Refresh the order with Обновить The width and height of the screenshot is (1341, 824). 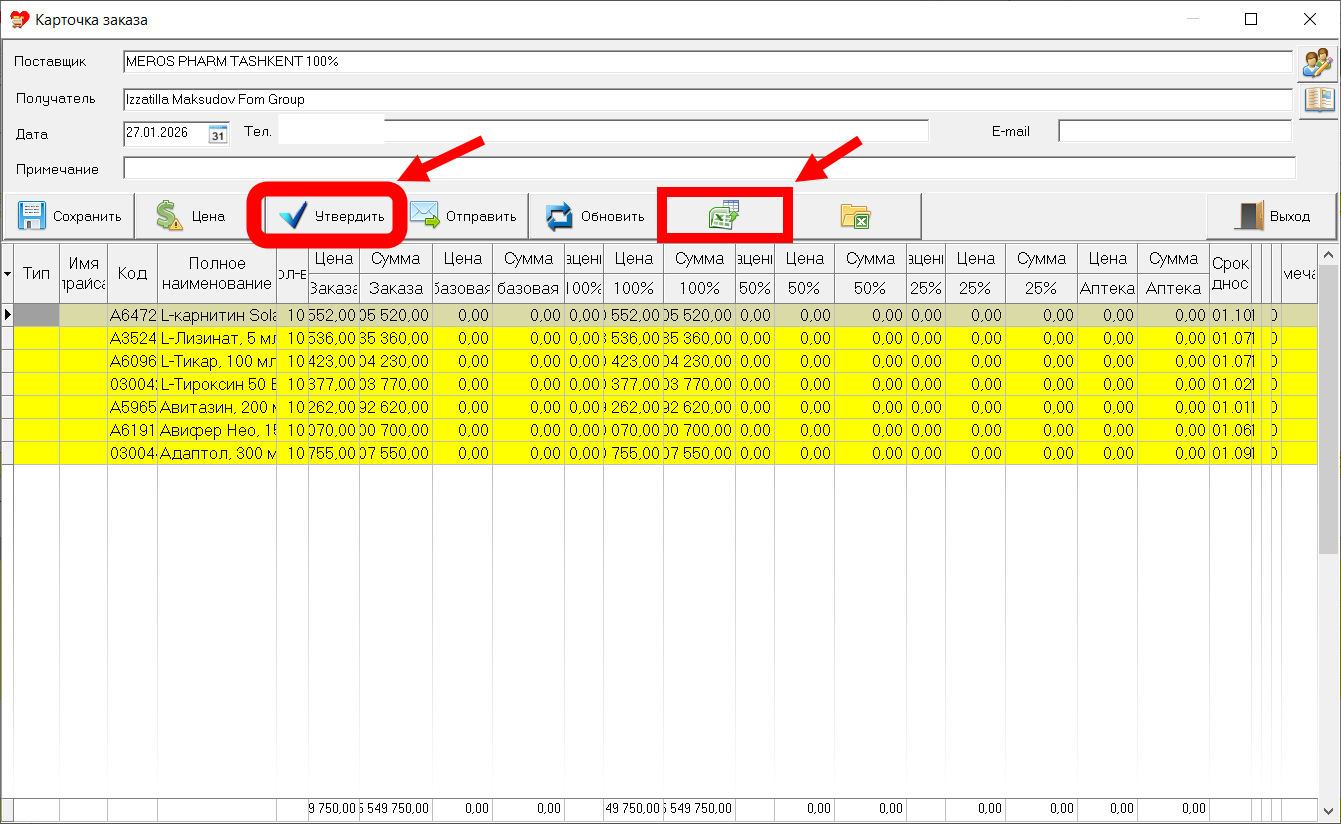point(594,216)
